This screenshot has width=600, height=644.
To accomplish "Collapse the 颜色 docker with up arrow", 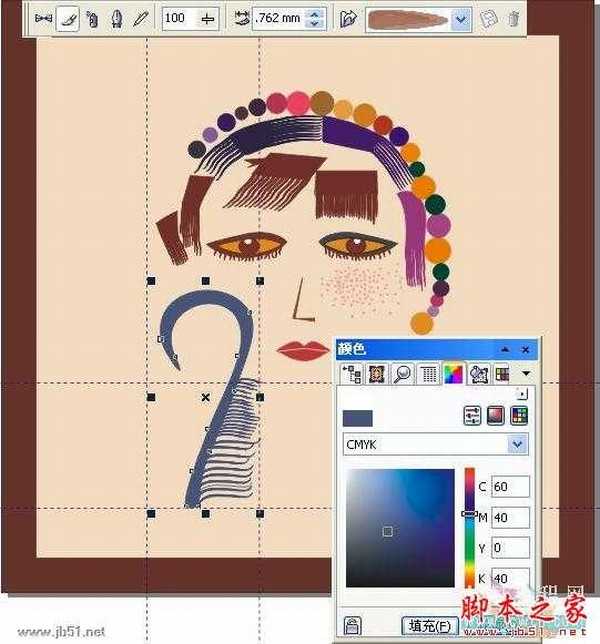I will 505,349.
